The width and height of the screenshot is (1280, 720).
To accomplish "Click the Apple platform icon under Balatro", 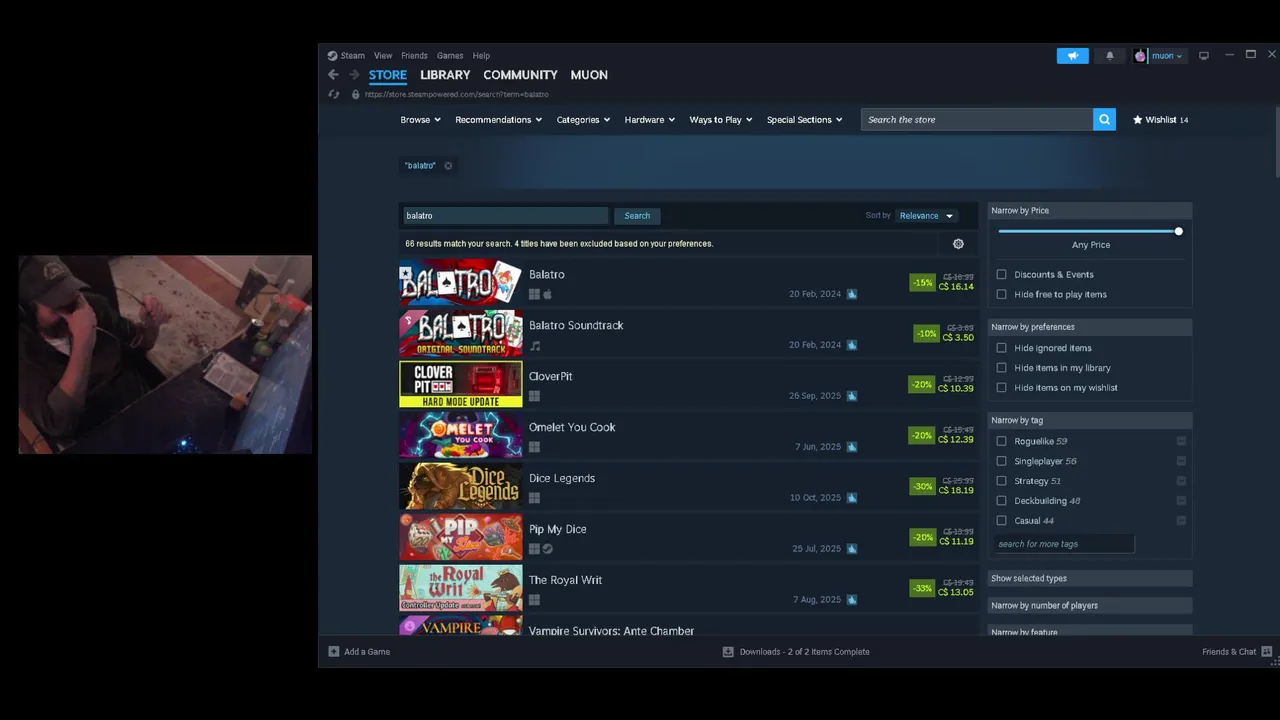I will pos(547,294).
